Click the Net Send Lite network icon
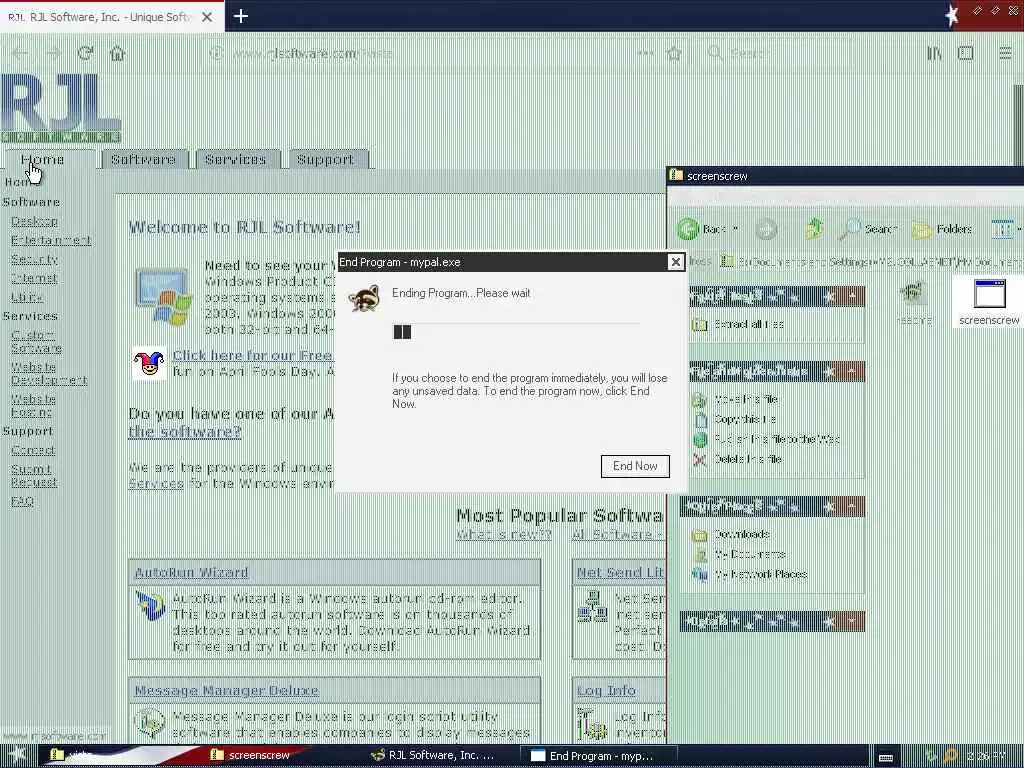The image size is (1024, 768). coord(593,606)
